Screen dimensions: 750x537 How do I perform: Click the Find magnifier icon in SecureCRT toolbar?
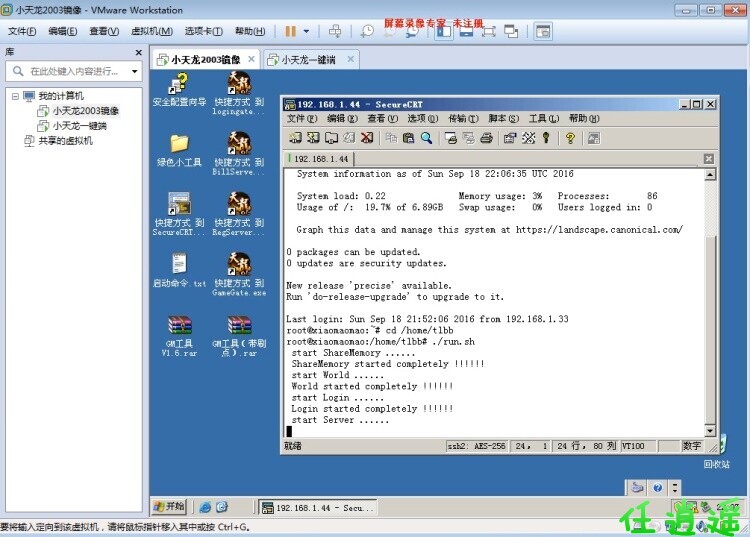pyautogui.click(x=426, y=138)
